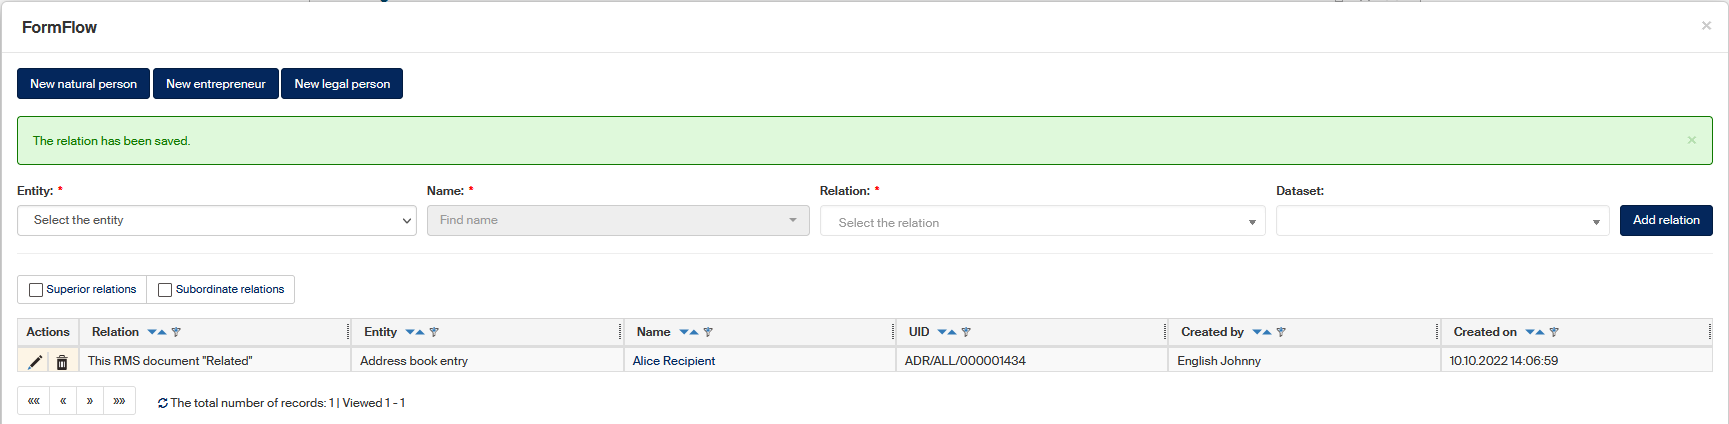Jump to the first page of records
This screenshot has width=1729, height=424.
point(33,401)
